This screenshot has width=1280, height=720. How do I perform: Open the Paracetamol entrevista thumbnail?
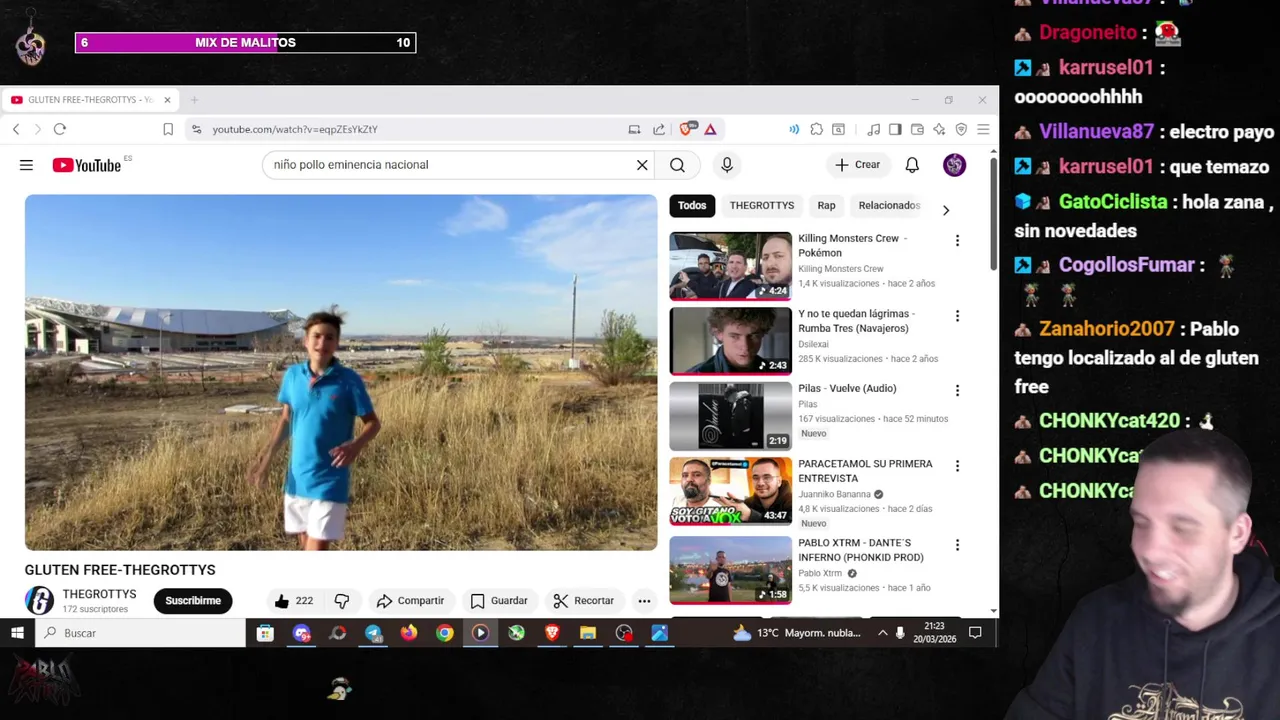pyautogui.click(x=730, y=491)
